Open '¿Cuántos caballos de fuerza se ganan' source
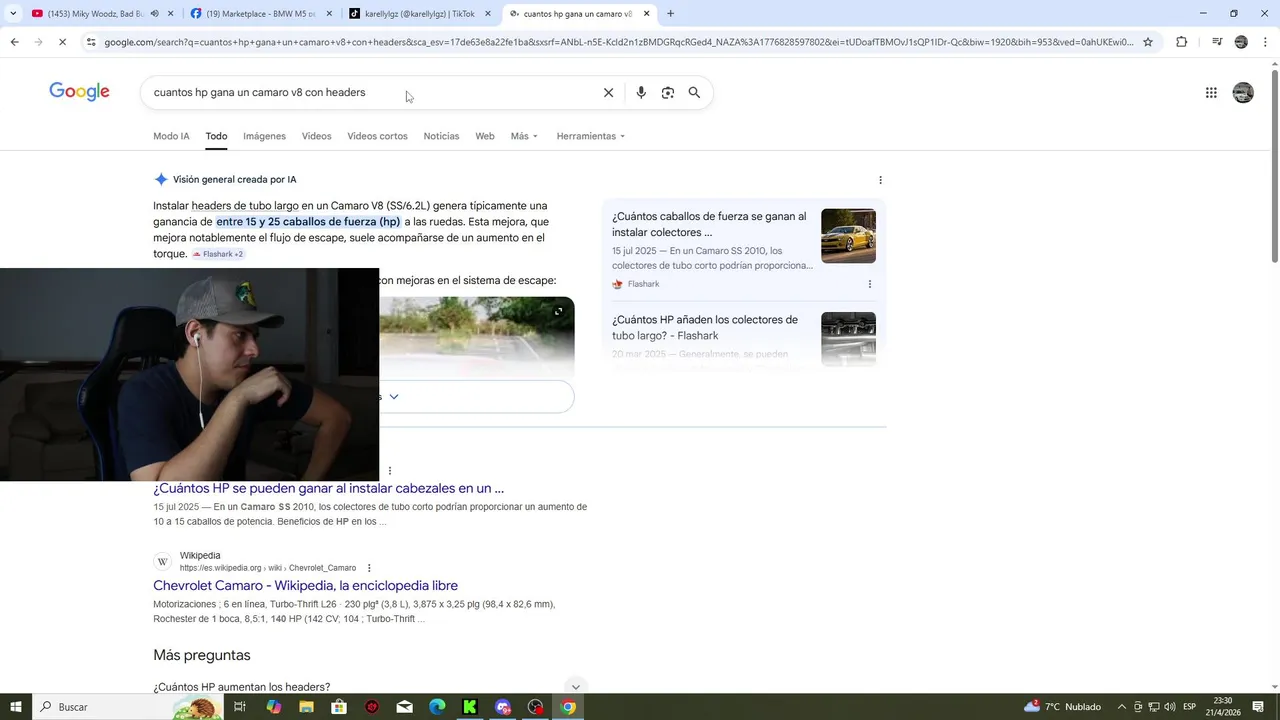This screenshot has height=720, width=1280. click(x=709, y=224)
